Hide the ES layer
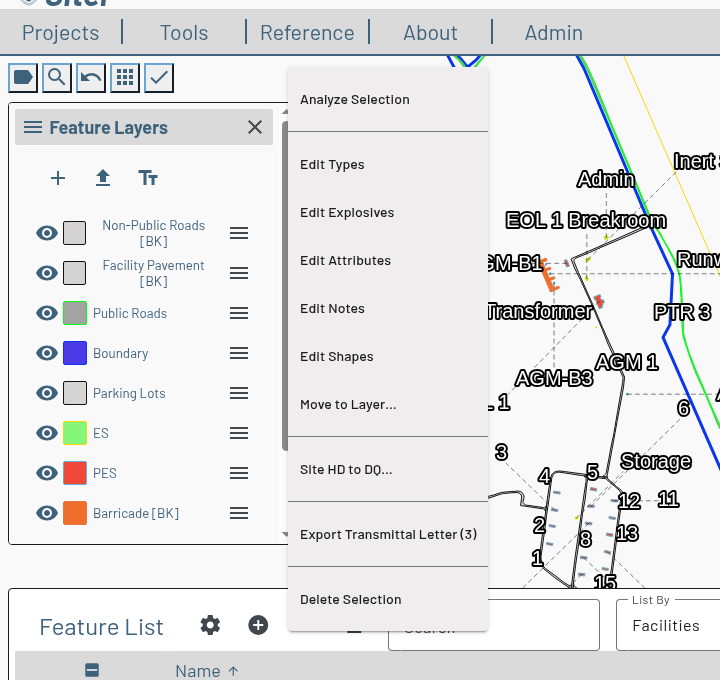Screen dimensions: 720x680 click(x=47, y=433)
